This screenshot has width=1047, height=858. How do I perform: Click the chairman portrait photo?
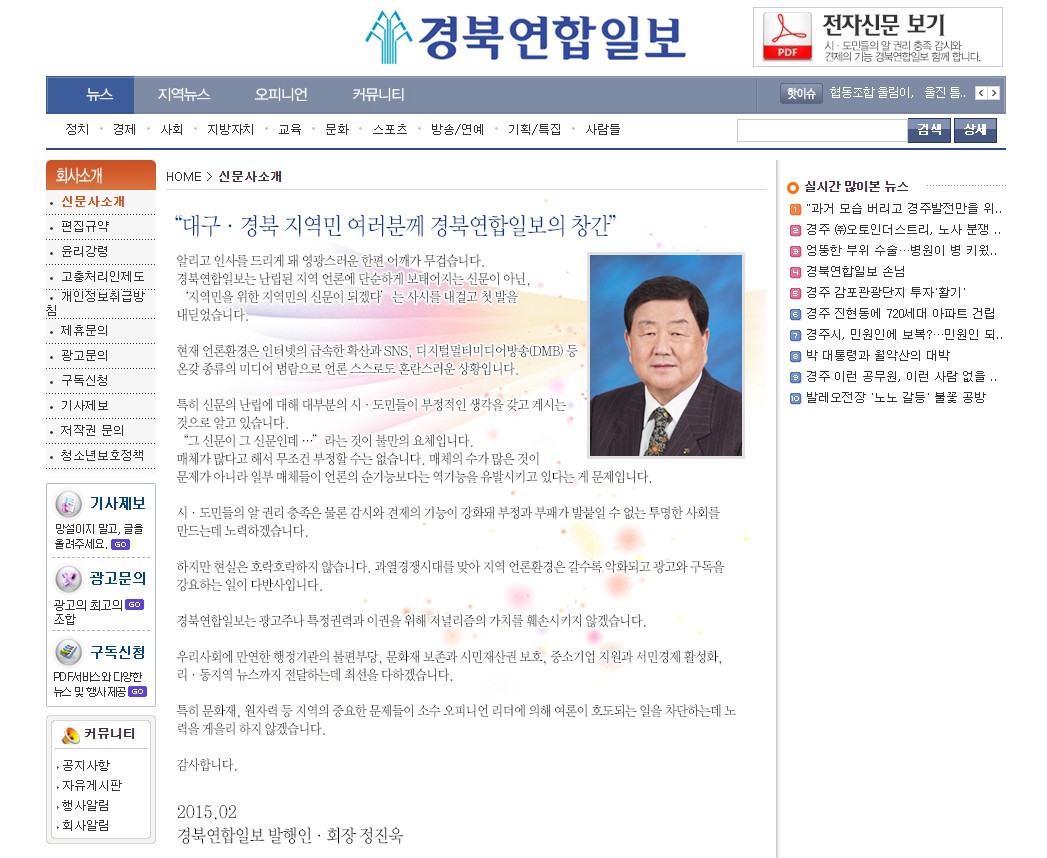pyautogui.click(x=666, y=356)
